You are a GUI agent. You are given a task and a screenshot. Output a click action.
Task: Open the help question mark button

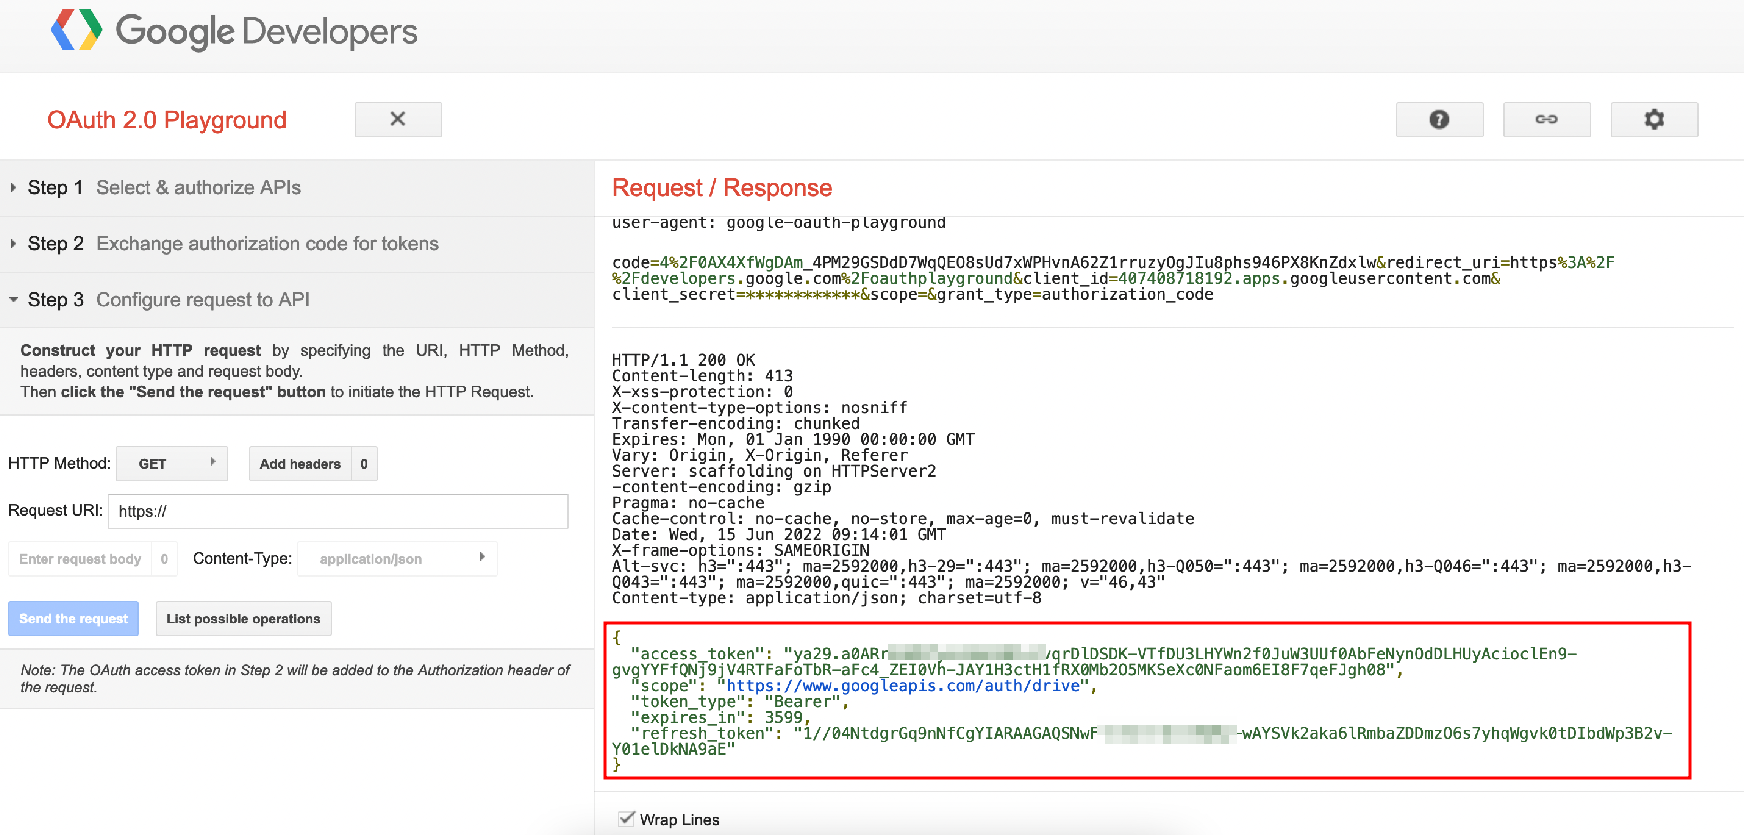coord(1439,119)
